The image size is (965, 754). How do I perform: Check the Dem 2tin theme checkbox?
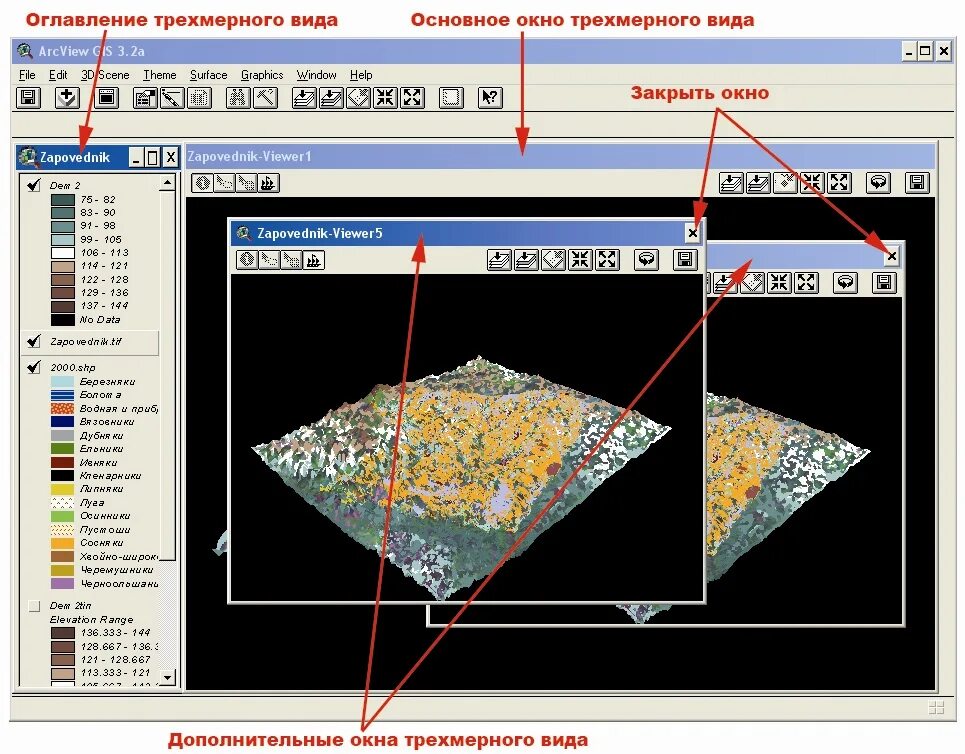point(34,606)
